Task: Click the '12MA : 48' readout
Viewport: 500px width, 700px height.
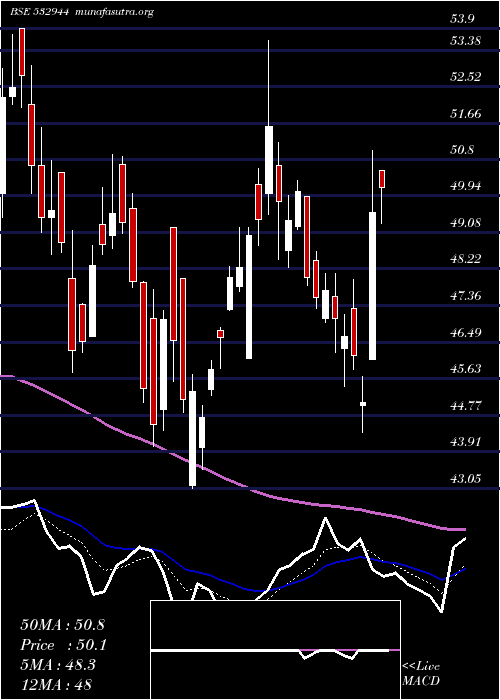Action: pyautogui.click(x=56, y=685)
